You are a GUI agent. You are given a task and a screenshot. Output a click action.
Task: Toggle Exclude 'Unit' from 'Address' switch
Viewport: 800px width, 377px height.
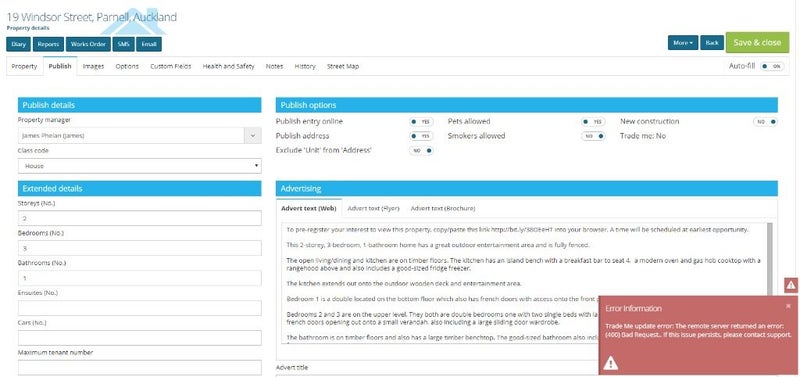tap(421, 151)
